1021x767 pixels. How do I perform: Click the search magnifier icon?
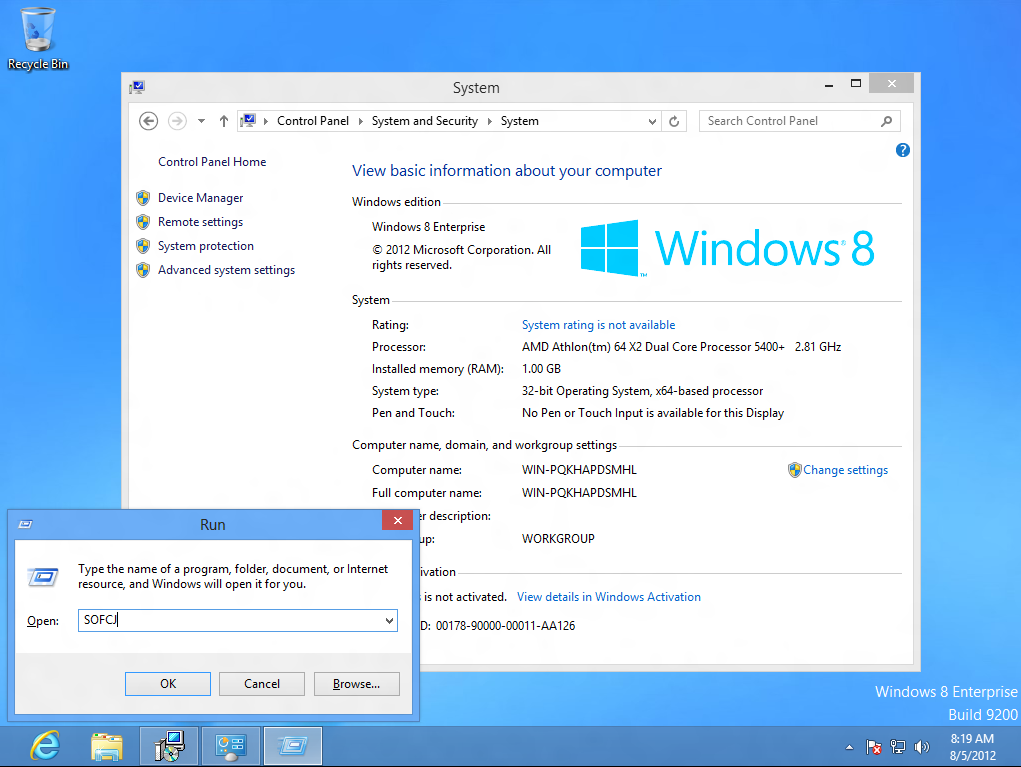[x=886, y=121]
